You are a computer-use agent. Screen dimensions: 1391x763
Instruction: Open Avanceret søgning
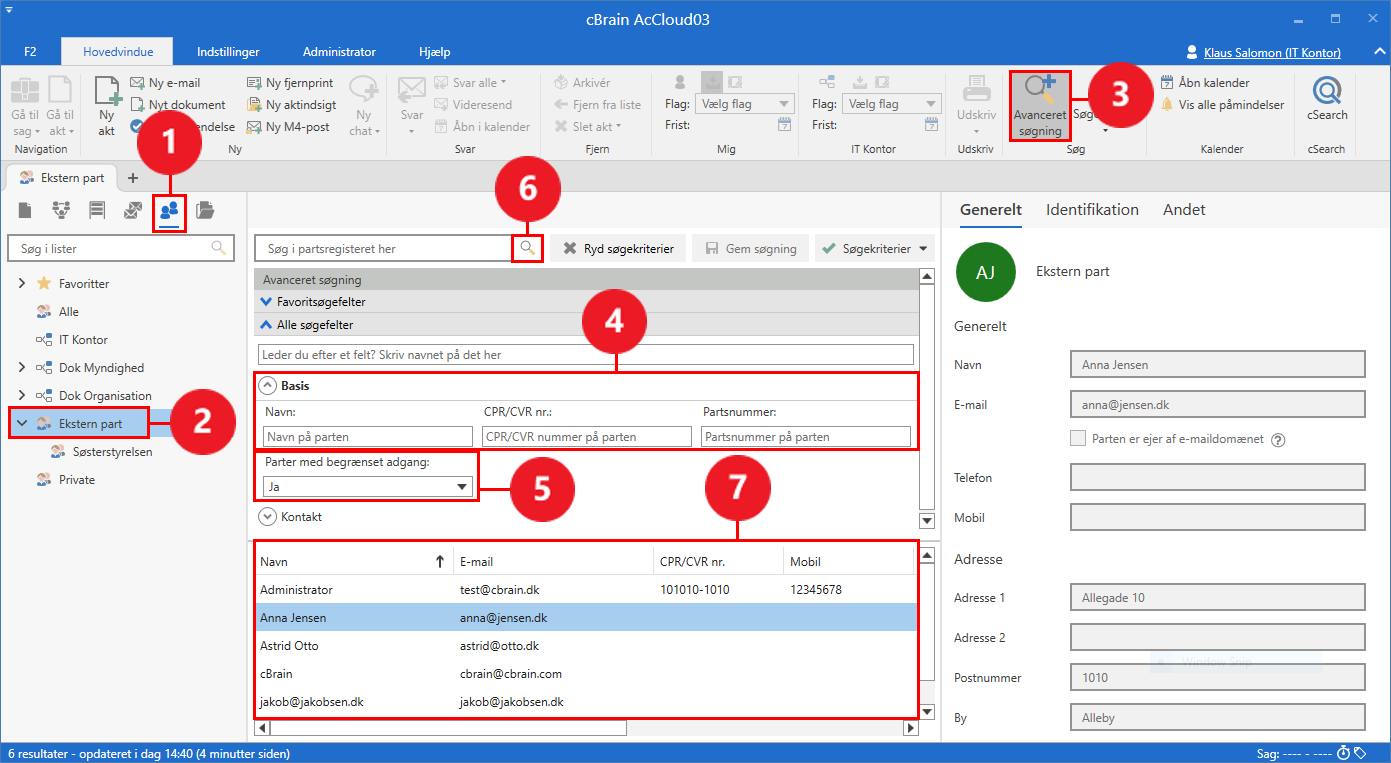[x=1040, y=105]
